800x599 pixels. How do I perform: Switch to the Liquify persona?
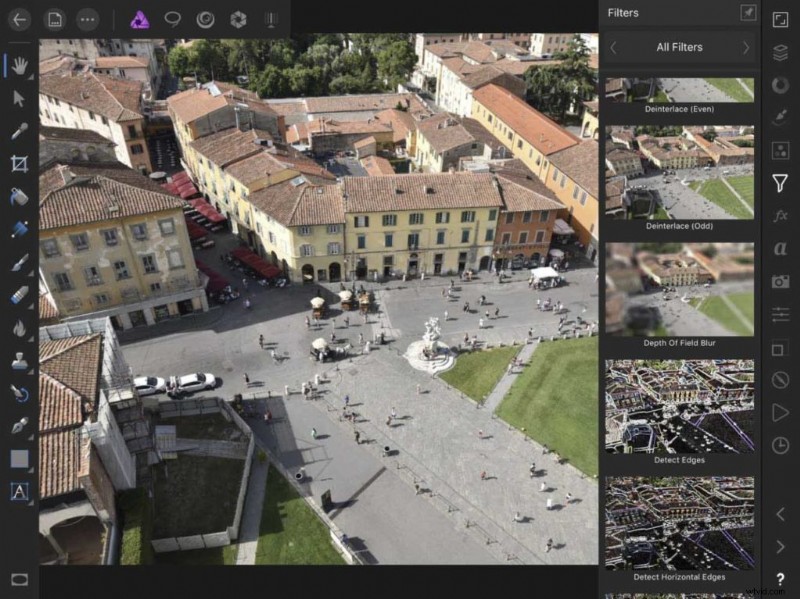click(205, 19)
